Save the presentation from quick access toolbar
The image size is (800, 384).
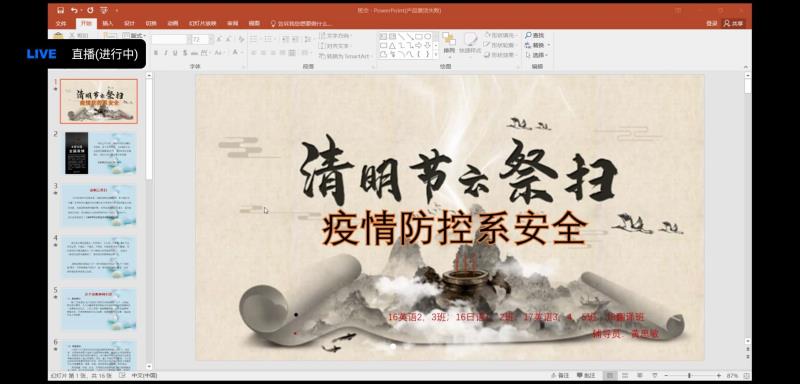(x=60, y=10)
